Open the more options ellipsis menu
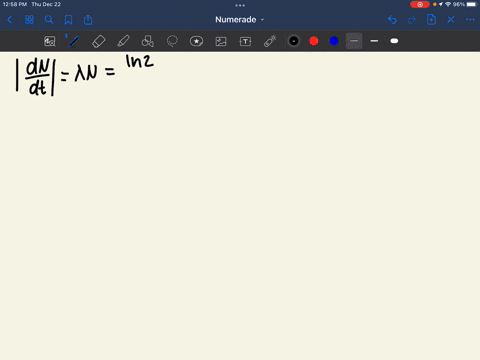Viewport: 480px width, 360px height. [470, 20]
